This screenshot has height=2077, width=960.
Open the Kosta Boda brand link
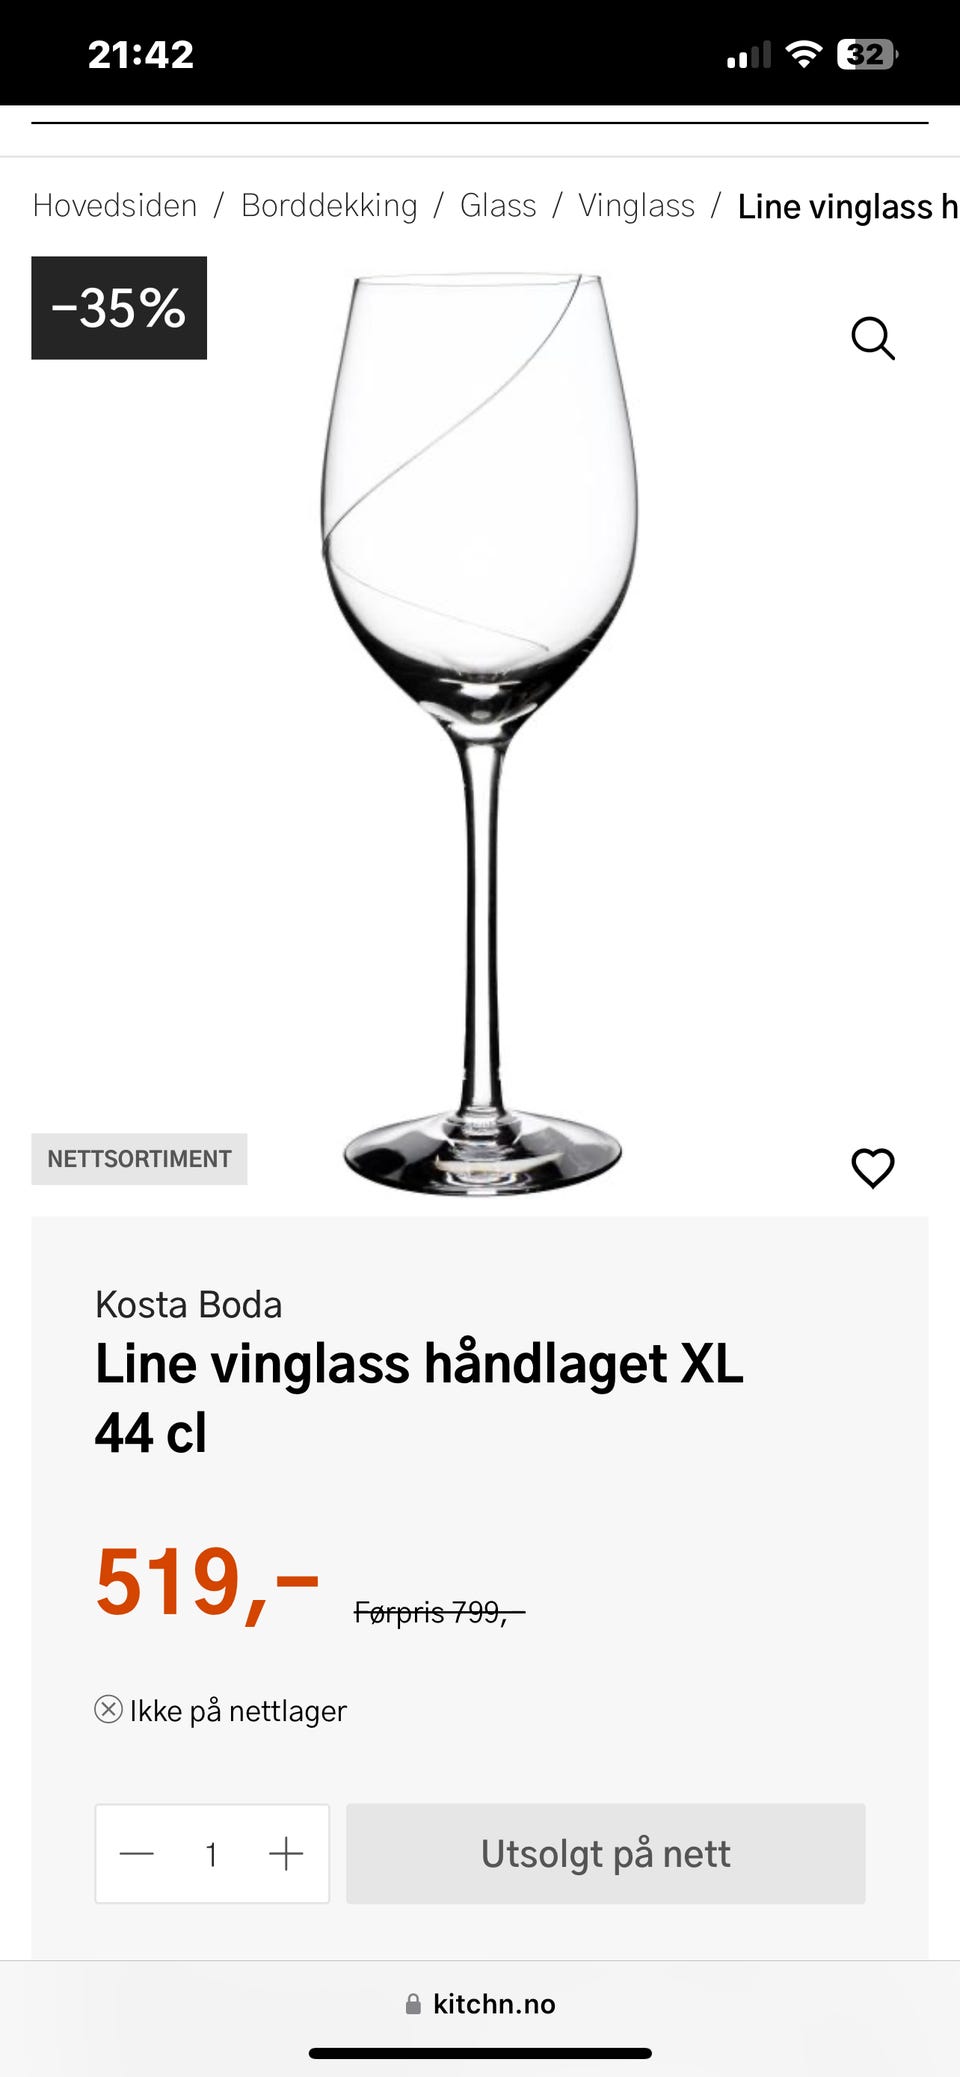(189, 1305)
